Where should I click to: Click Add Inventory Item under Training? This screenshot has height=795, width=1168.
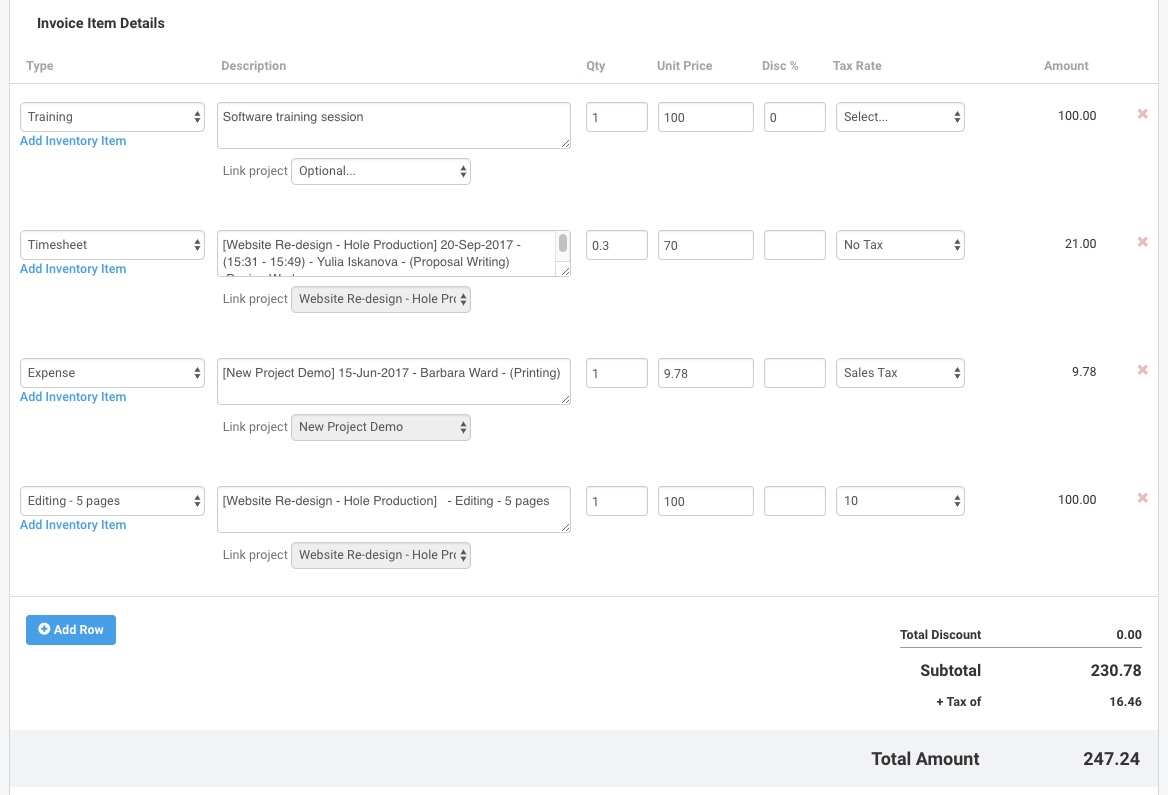click(x=73, y=141)
